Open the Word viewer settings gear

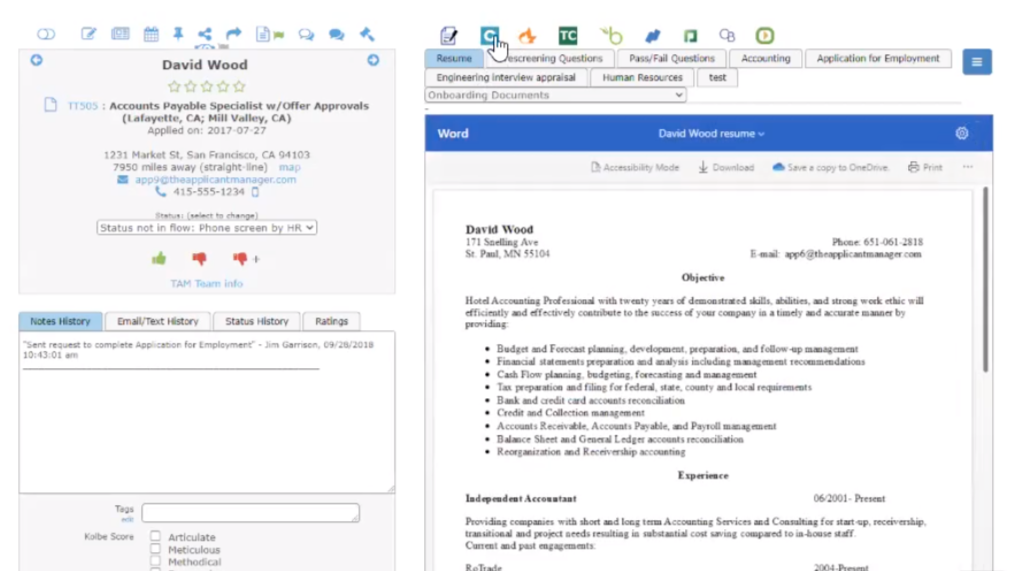[x=961, y=133]
